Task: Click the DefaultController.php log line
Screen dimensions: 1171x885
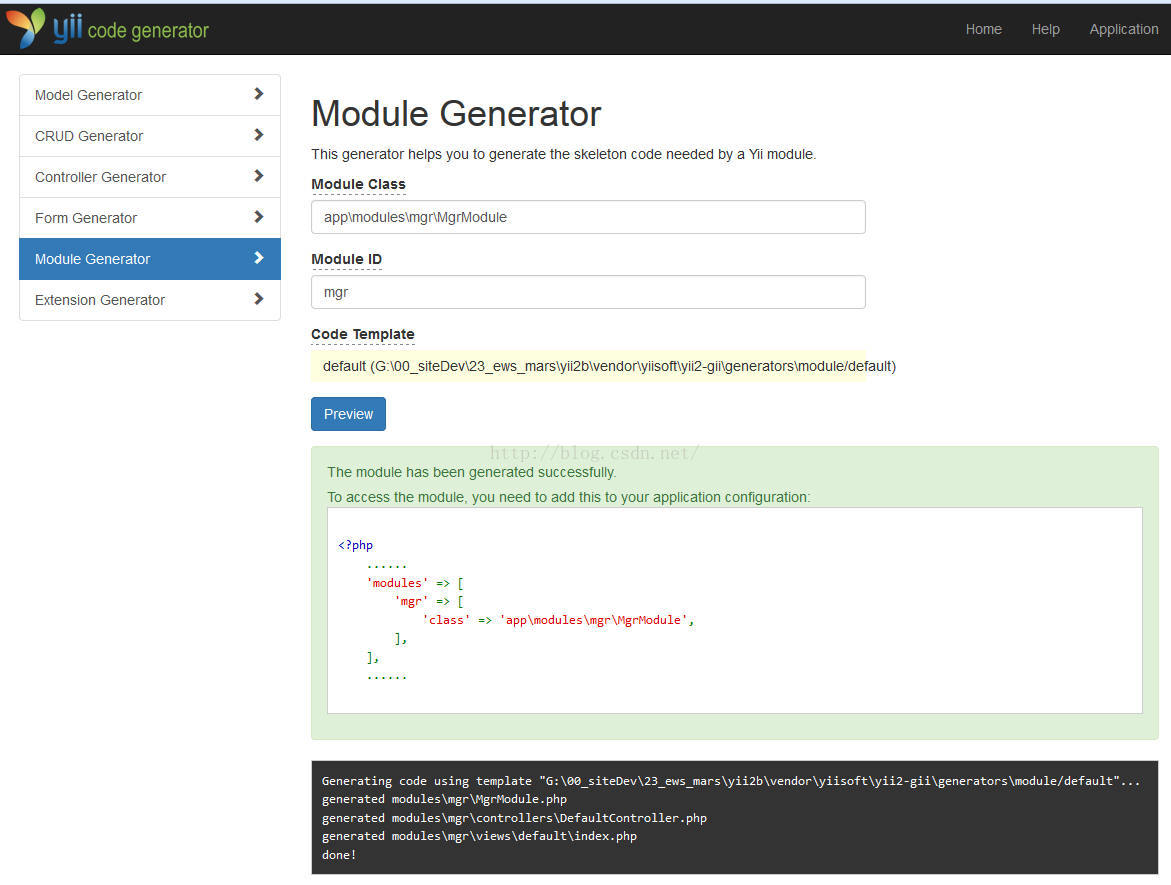Action: [514, 818]
